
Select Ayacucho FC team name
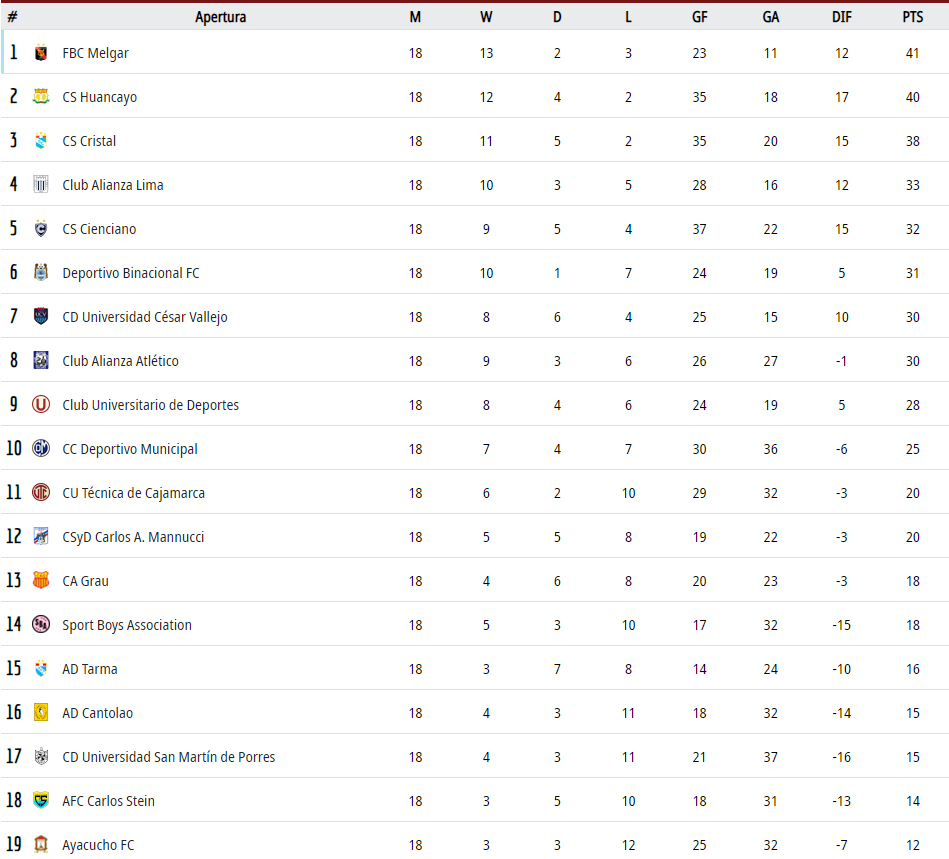click(98, 844)
